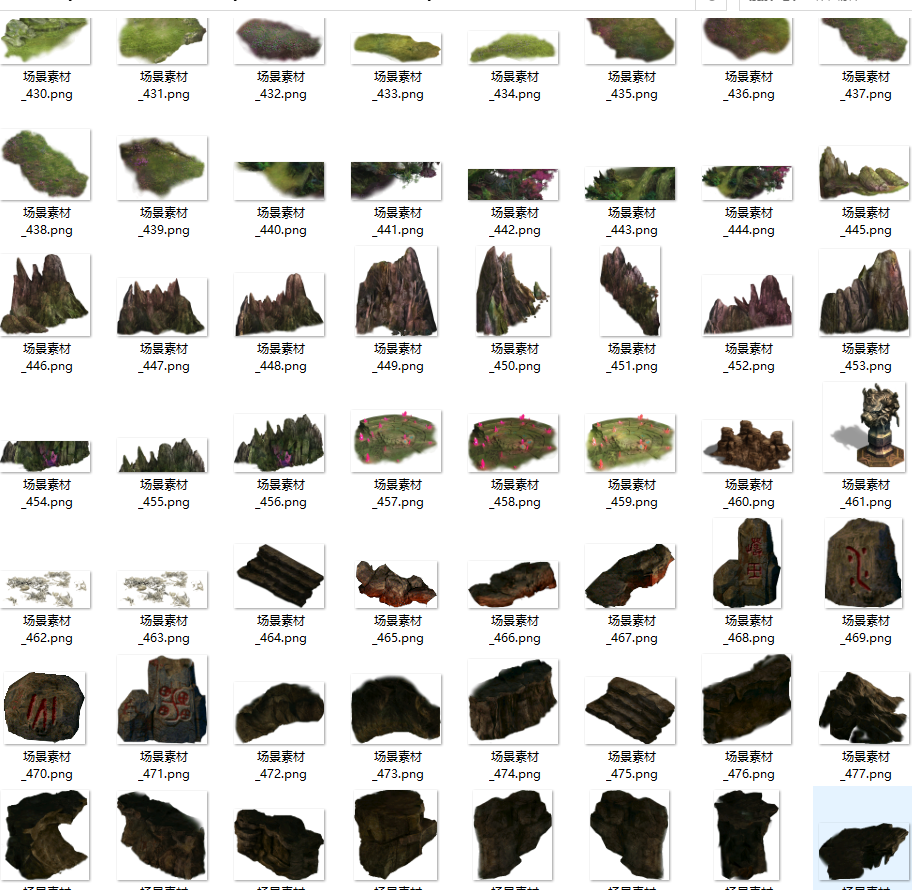Viewport: 912px width, 890px height.
Task: Select the spiral-carved stone pillar 场景素材_471.png
Action: 163,700
